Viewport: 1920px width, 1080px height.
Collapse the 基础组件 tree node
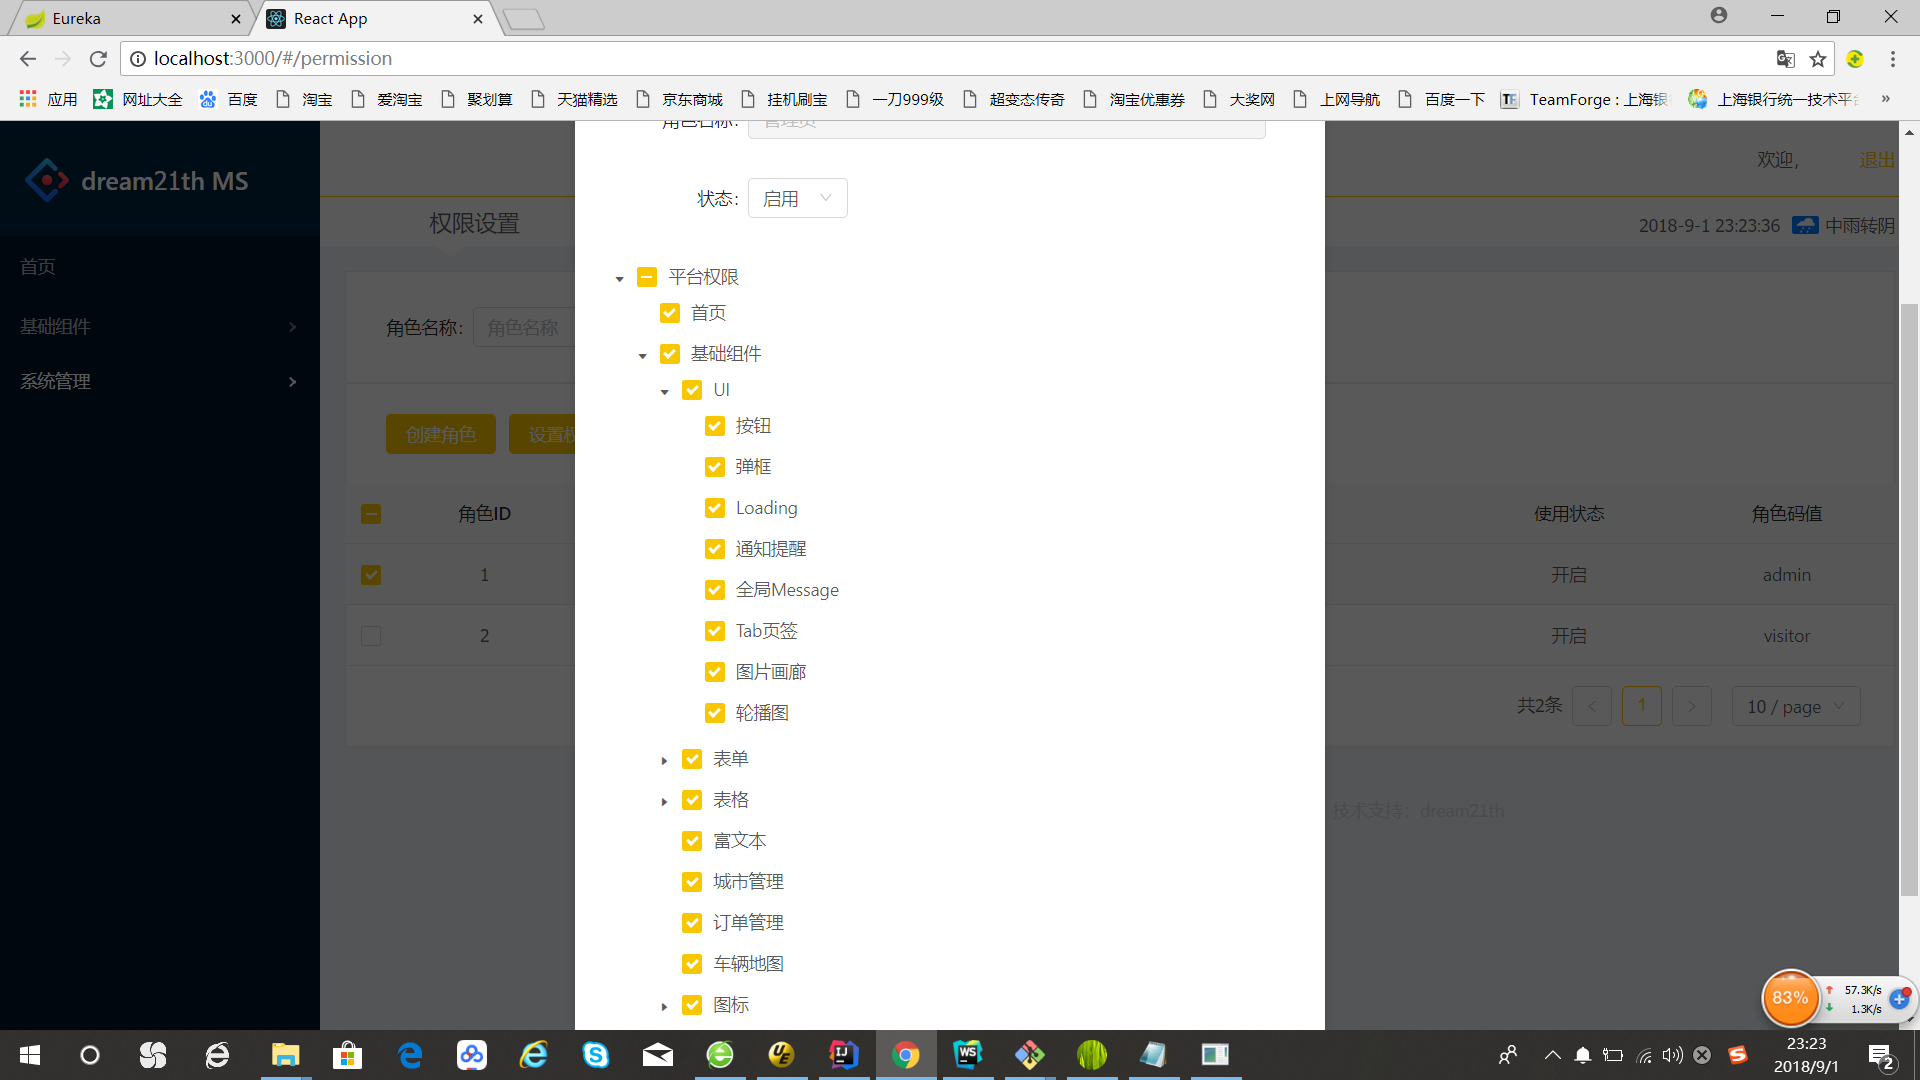643,356
